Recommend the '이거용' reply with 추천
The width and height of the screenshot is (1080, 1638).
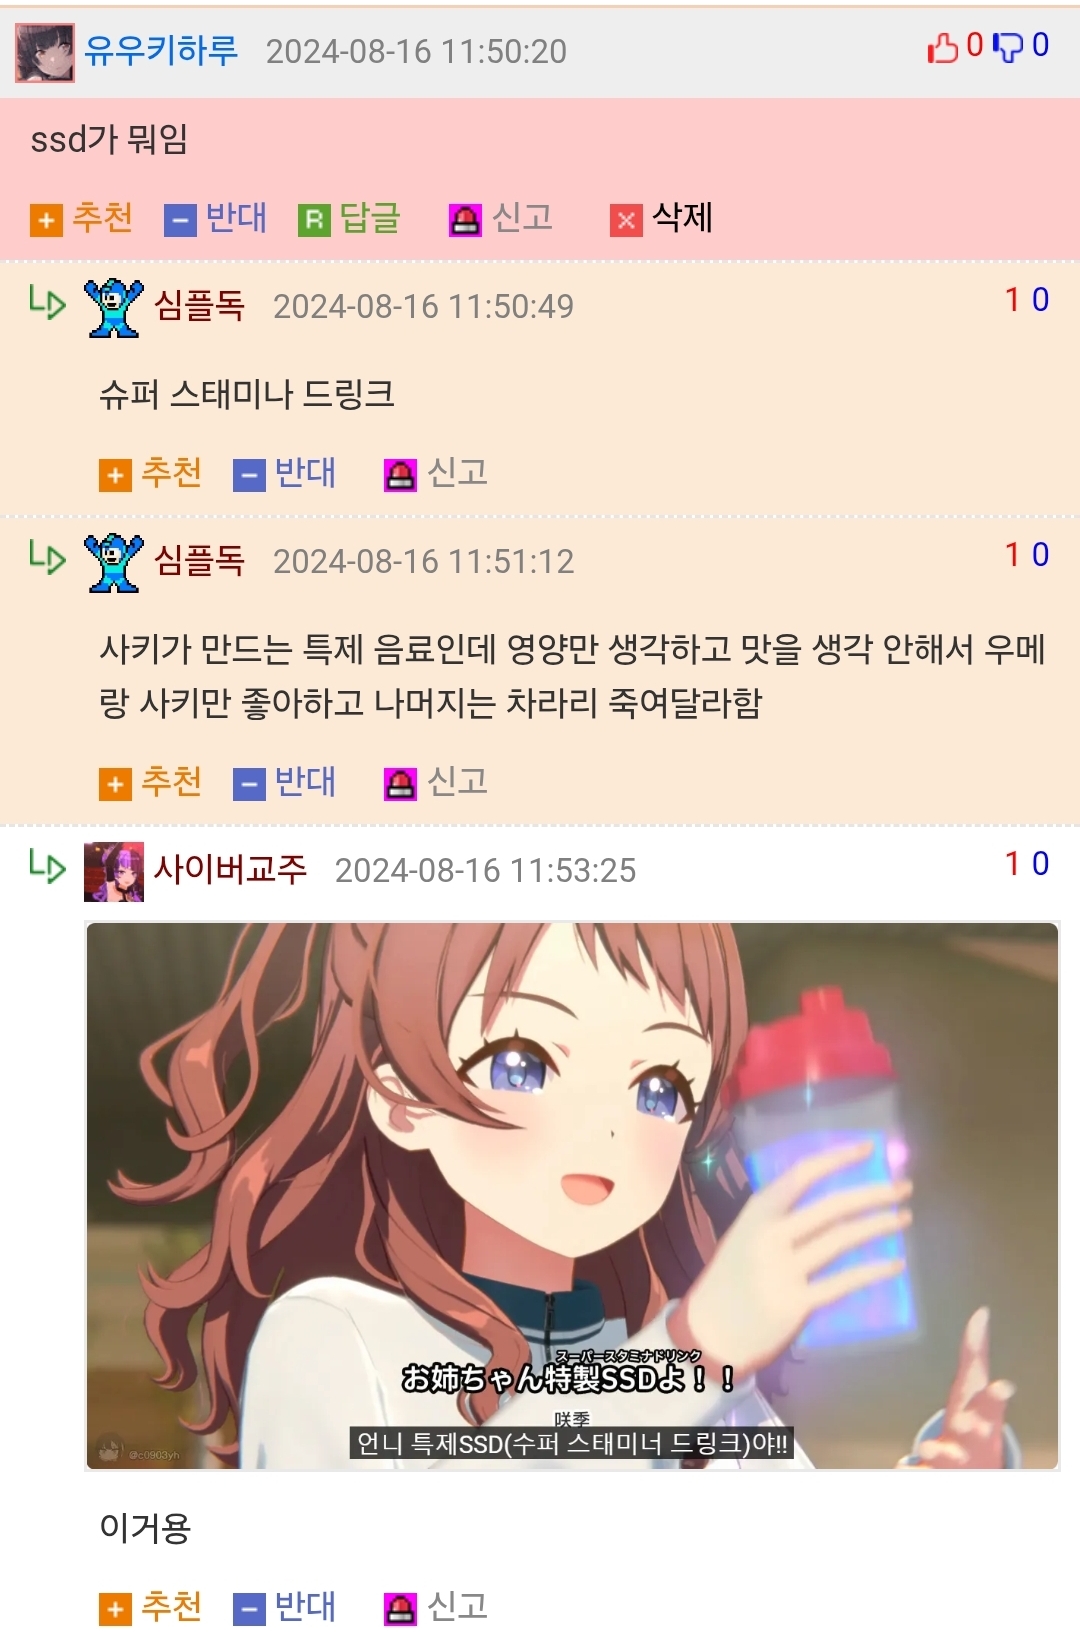pos(151,1608)
